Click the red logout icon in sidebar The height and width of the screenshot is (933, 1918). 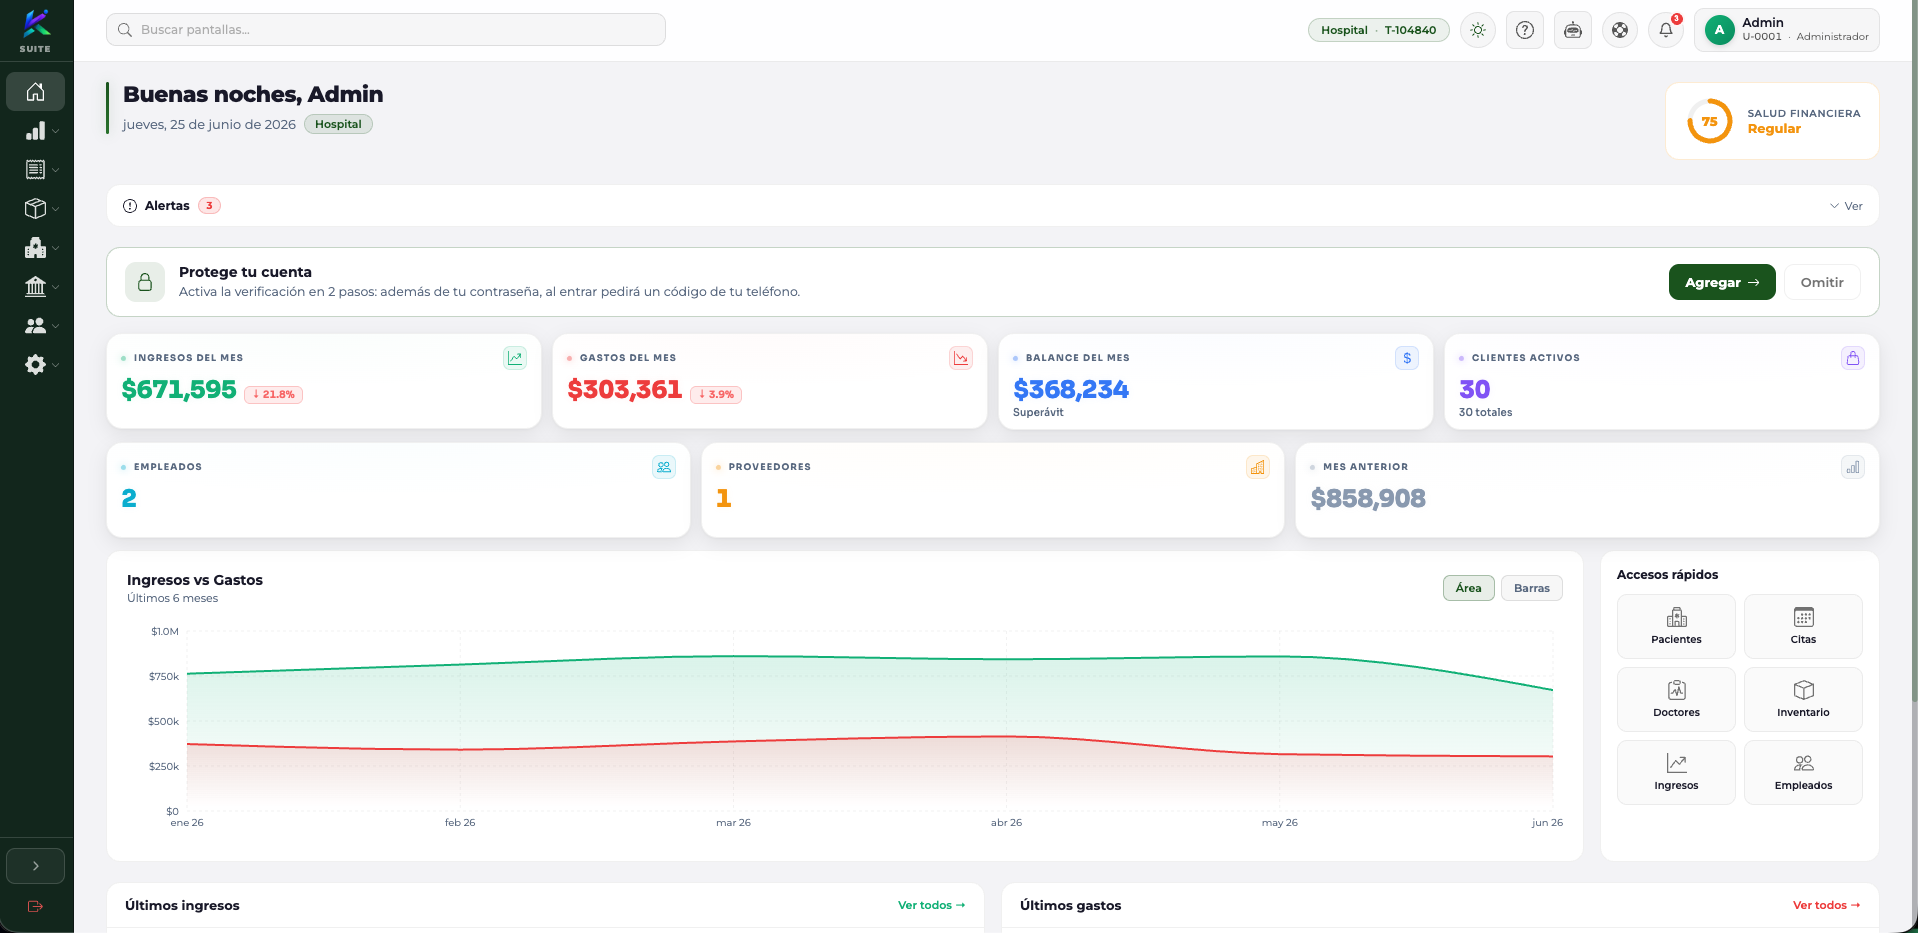point(36,906)
